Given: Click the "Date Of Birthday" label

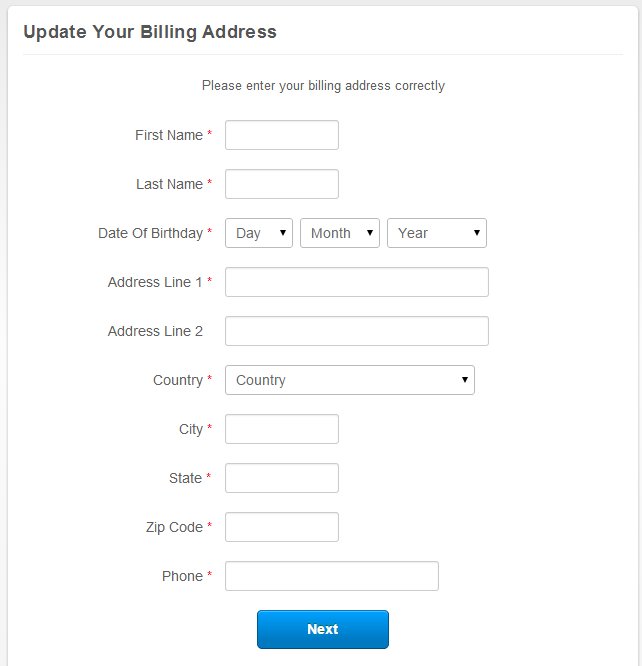Looking at the screenshot, I should (150, 233).
